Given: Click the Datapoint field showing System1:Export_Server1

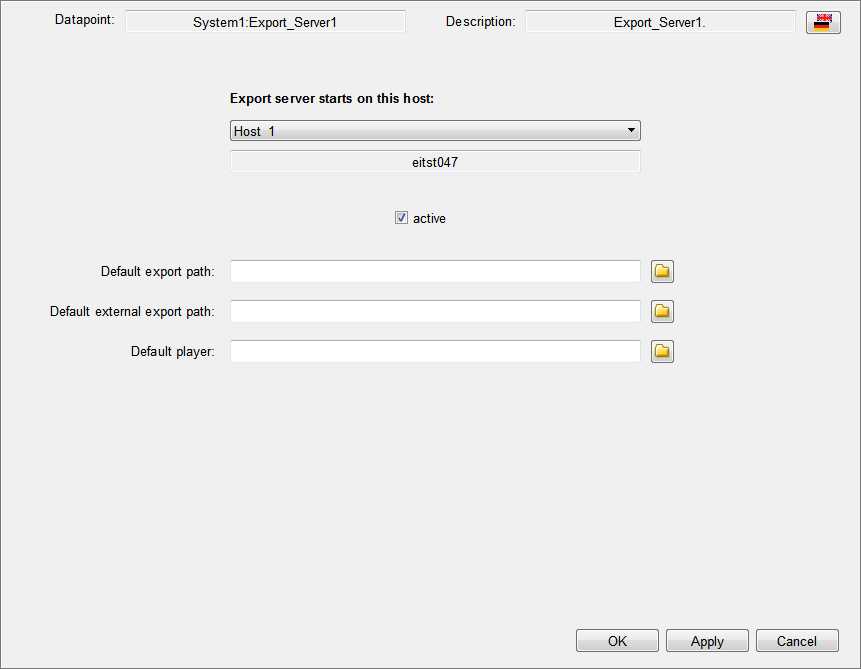Looking at the screenshot, I should coord(265,21).
